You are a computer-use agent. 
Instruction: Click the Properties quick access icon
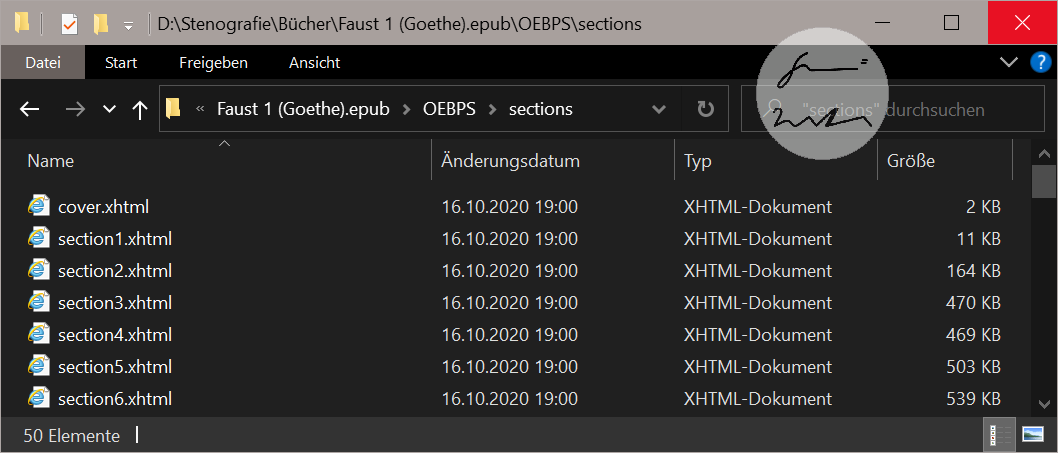[x=69, y=22]
